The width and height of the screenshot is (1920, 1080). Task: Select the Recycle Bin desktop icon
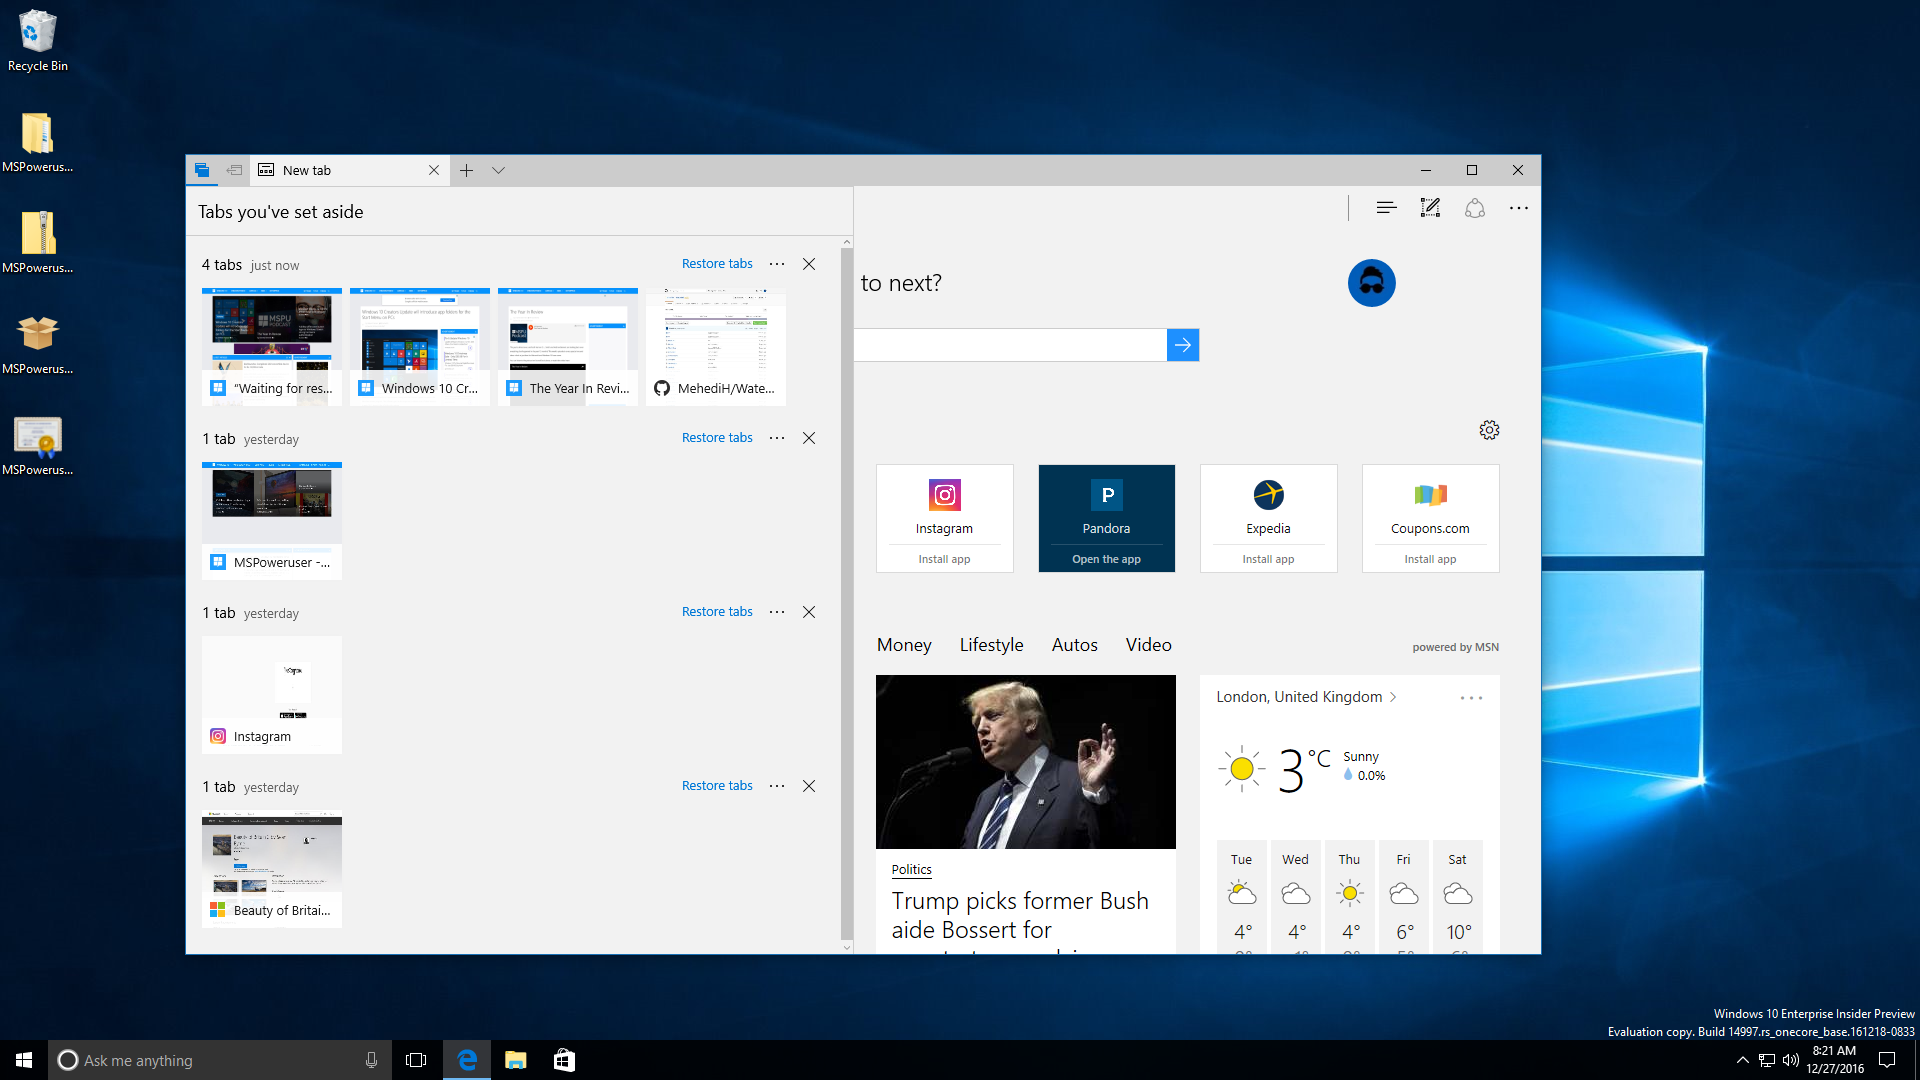(x=38, y=41)
